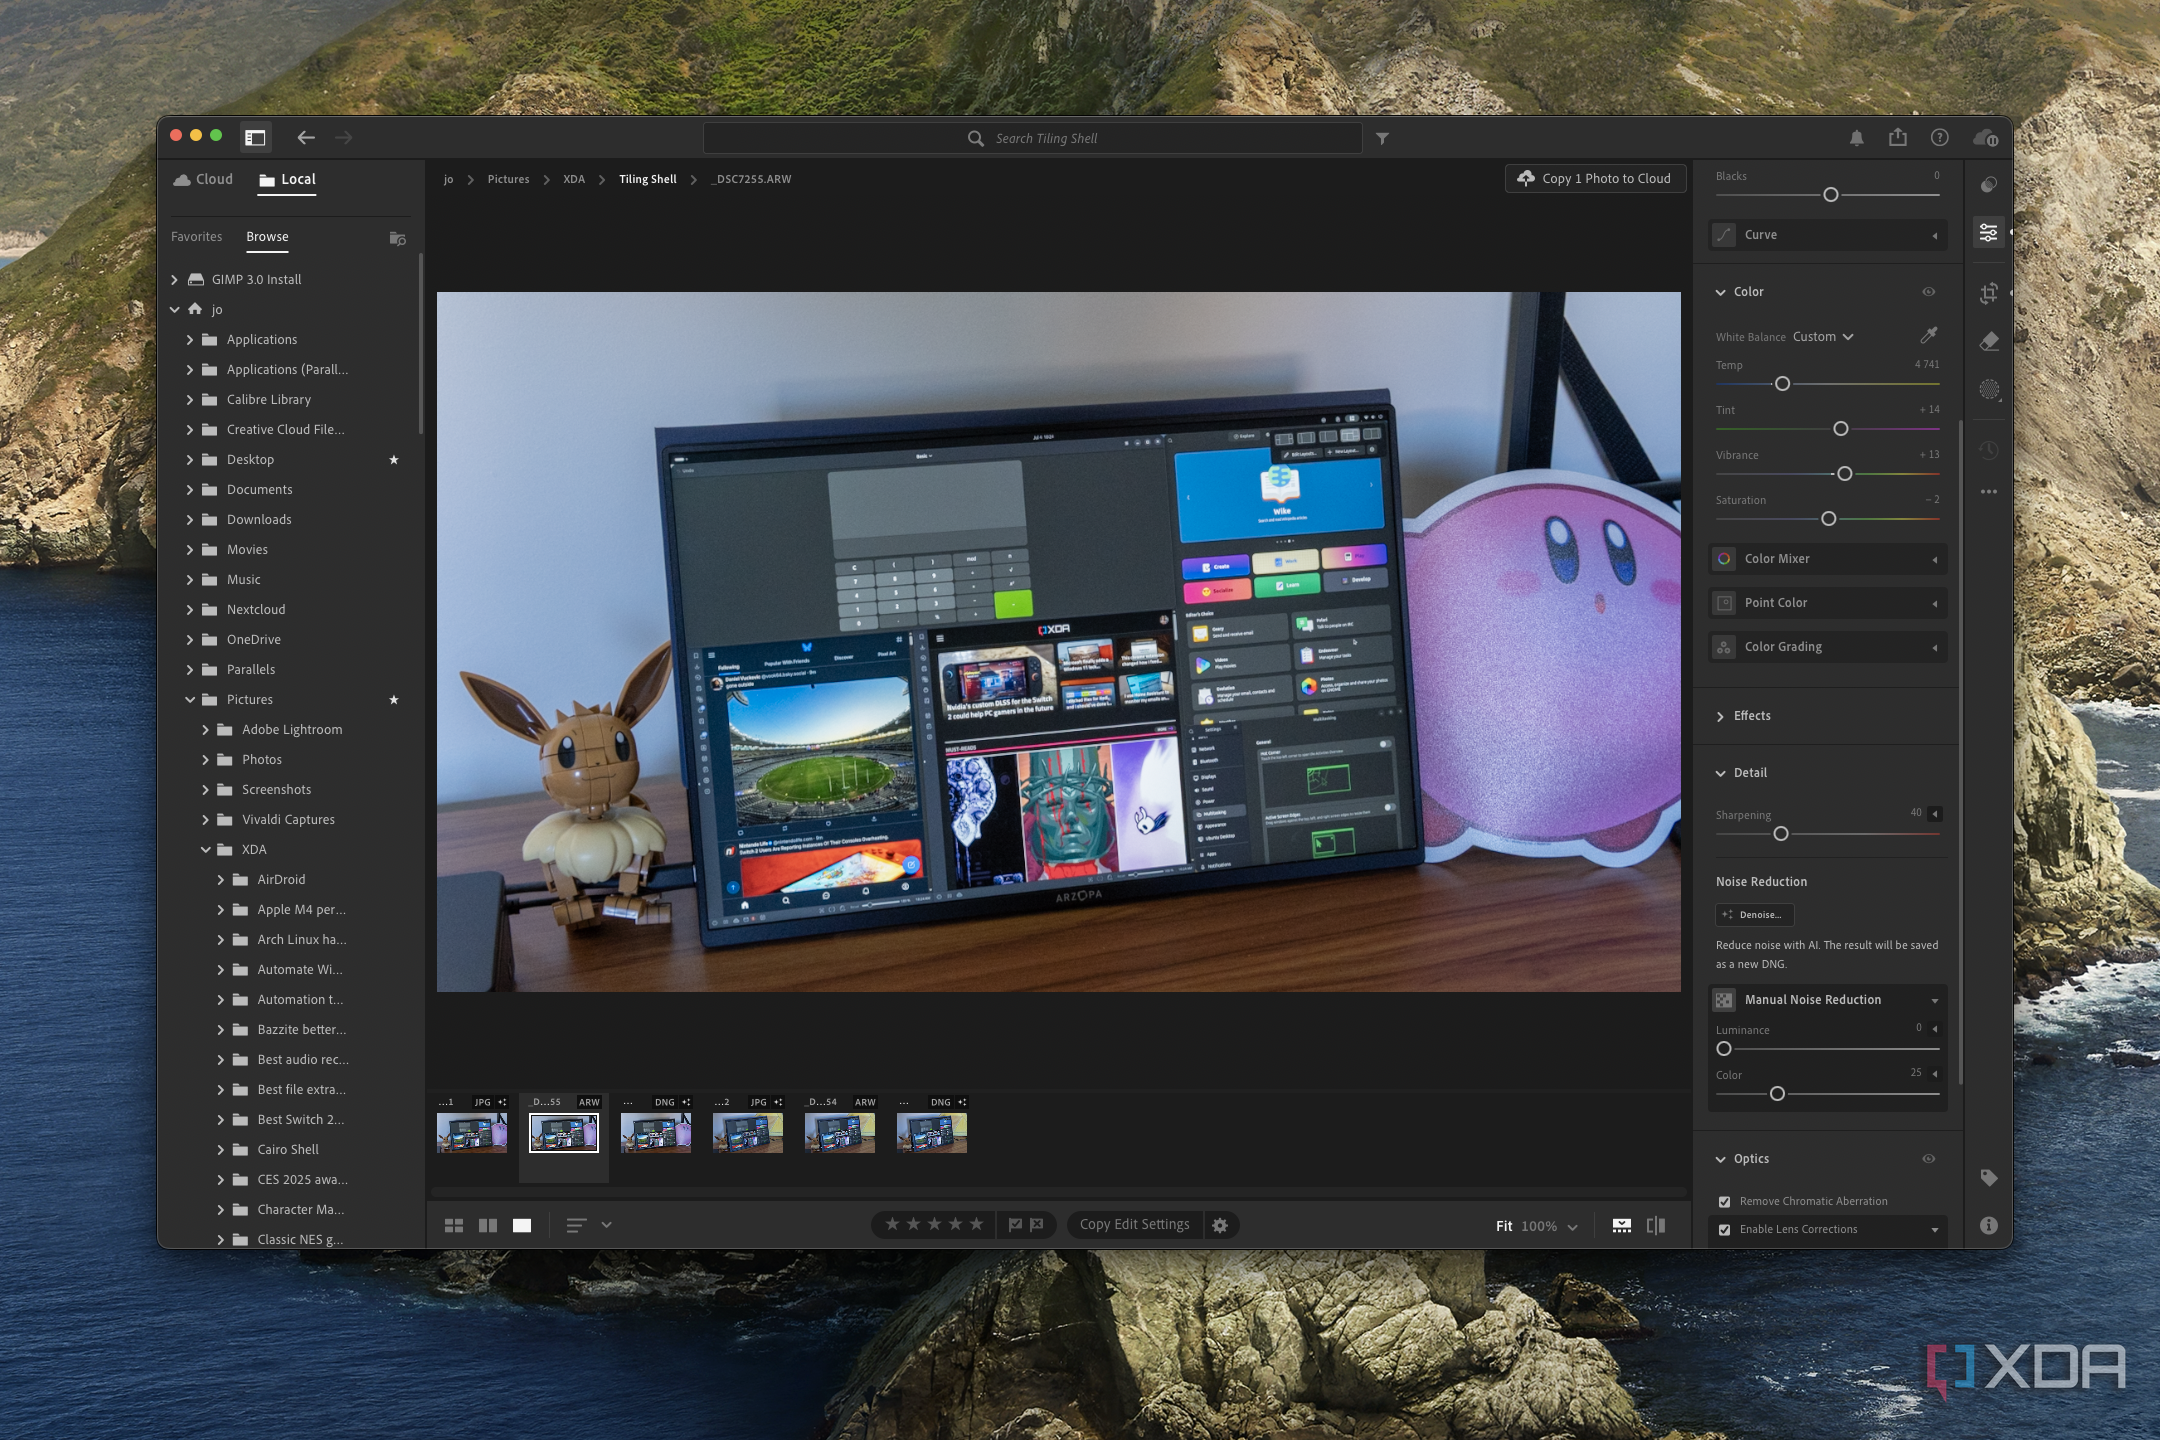Click Pictures in the breadcrumb path
The height and width of the screenshot is (1440, 2160).
(508, 179)
